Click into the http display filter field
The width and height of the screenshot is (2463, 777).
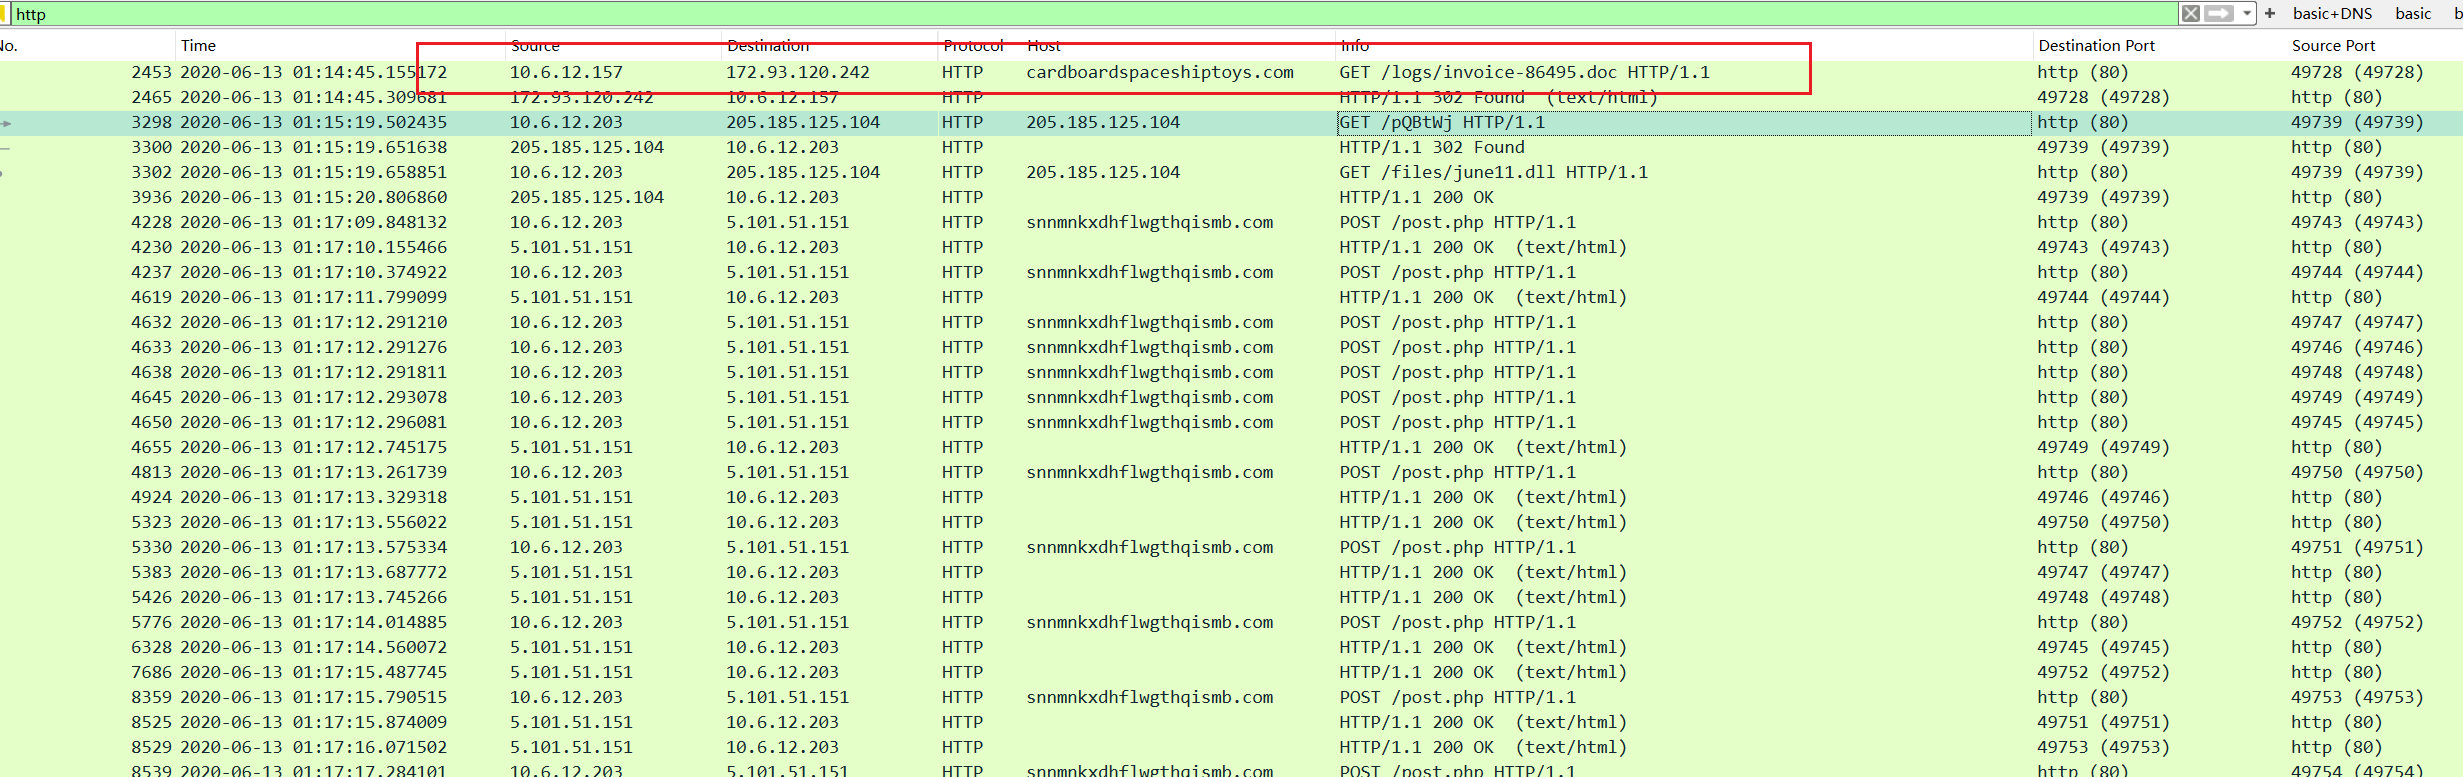[x=1000, y=13]
